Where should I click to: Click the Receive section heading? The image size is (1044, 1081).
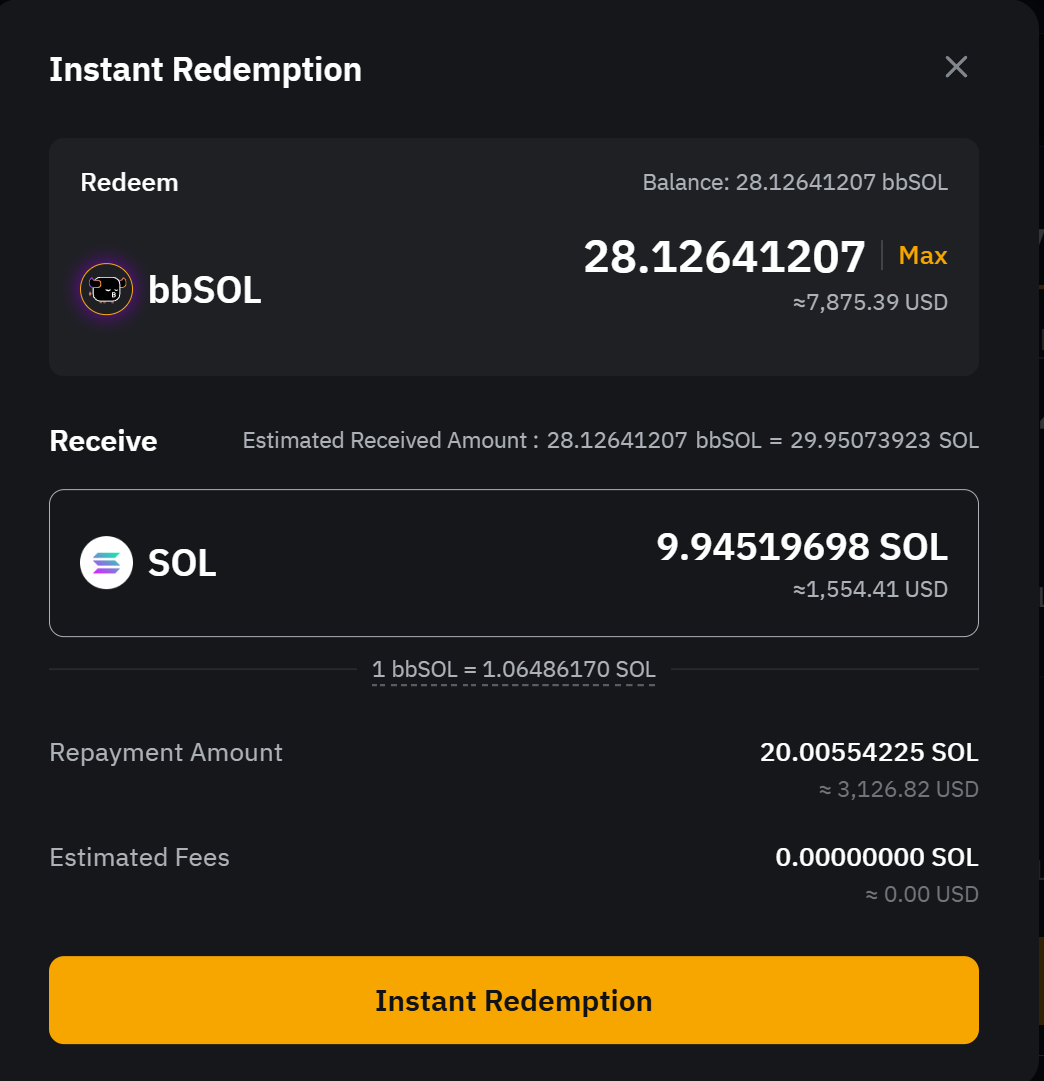pyautogui.click(x=103, y=441)
